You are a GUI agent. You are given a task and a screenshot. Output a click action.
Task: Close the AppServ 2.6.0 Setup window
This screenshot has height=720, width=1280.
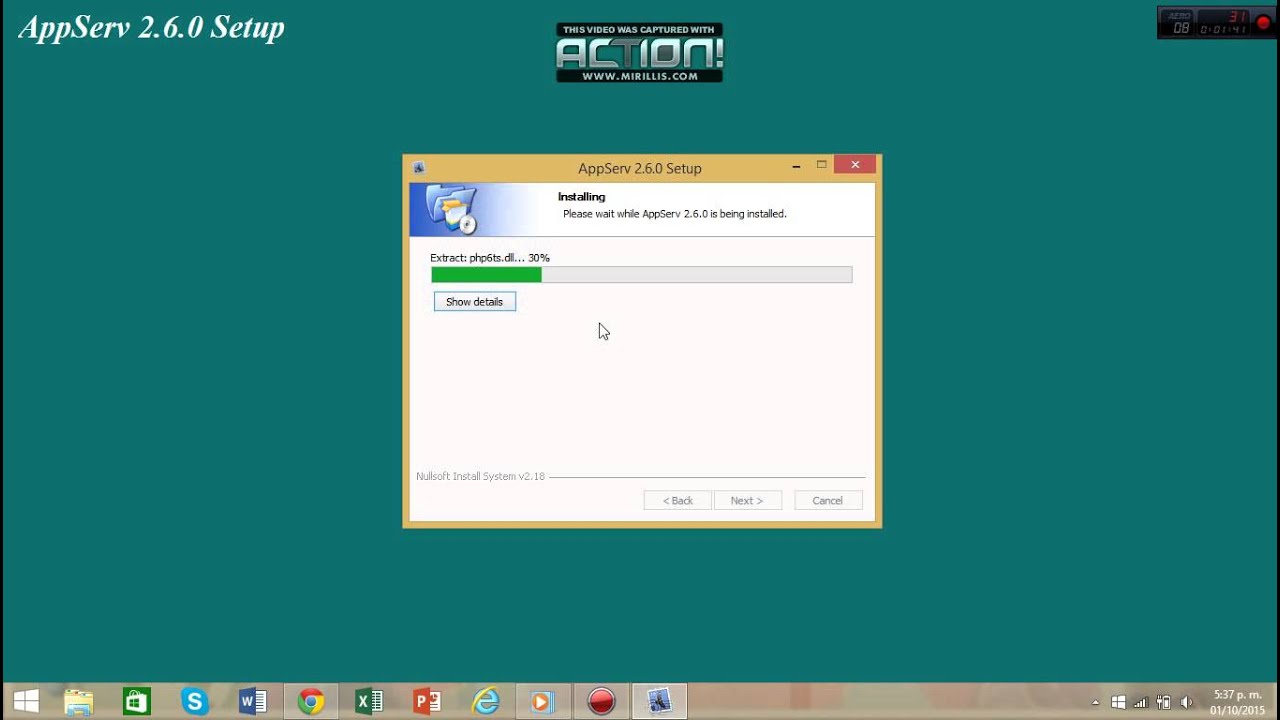pyautogui.click(x=855, y=165)
